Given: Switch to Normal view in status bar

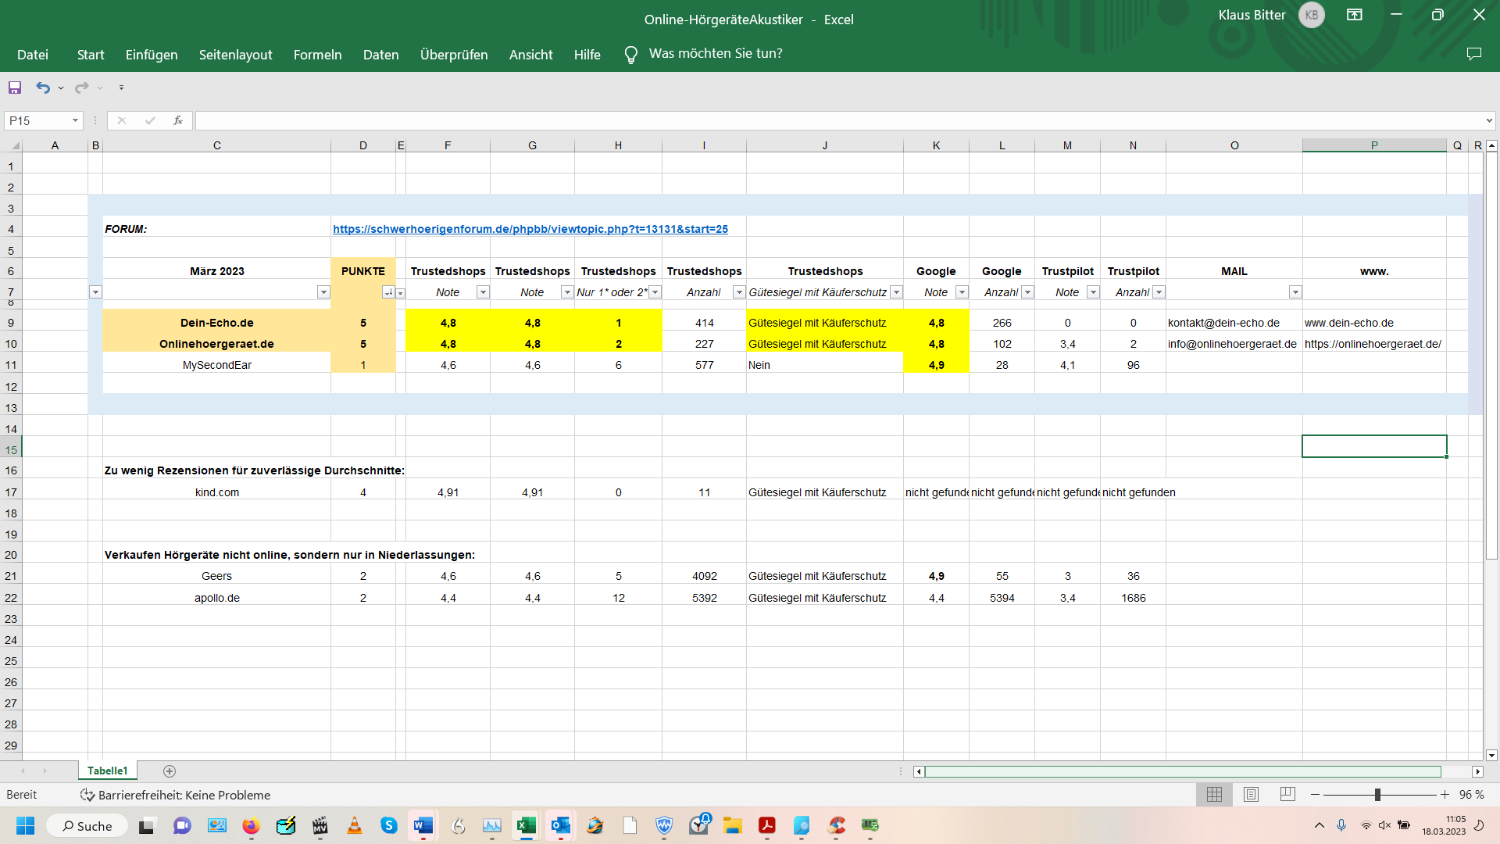Looking at the screenshot, I should click(x=1214, y=794).
